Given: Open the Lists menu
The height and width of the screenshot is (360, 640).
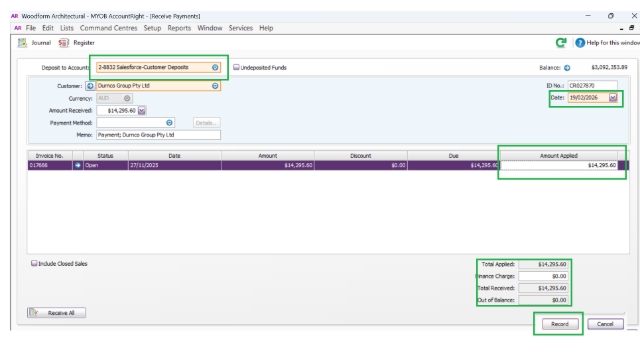Looking at the screenshot, I should (x=67, y=28).
